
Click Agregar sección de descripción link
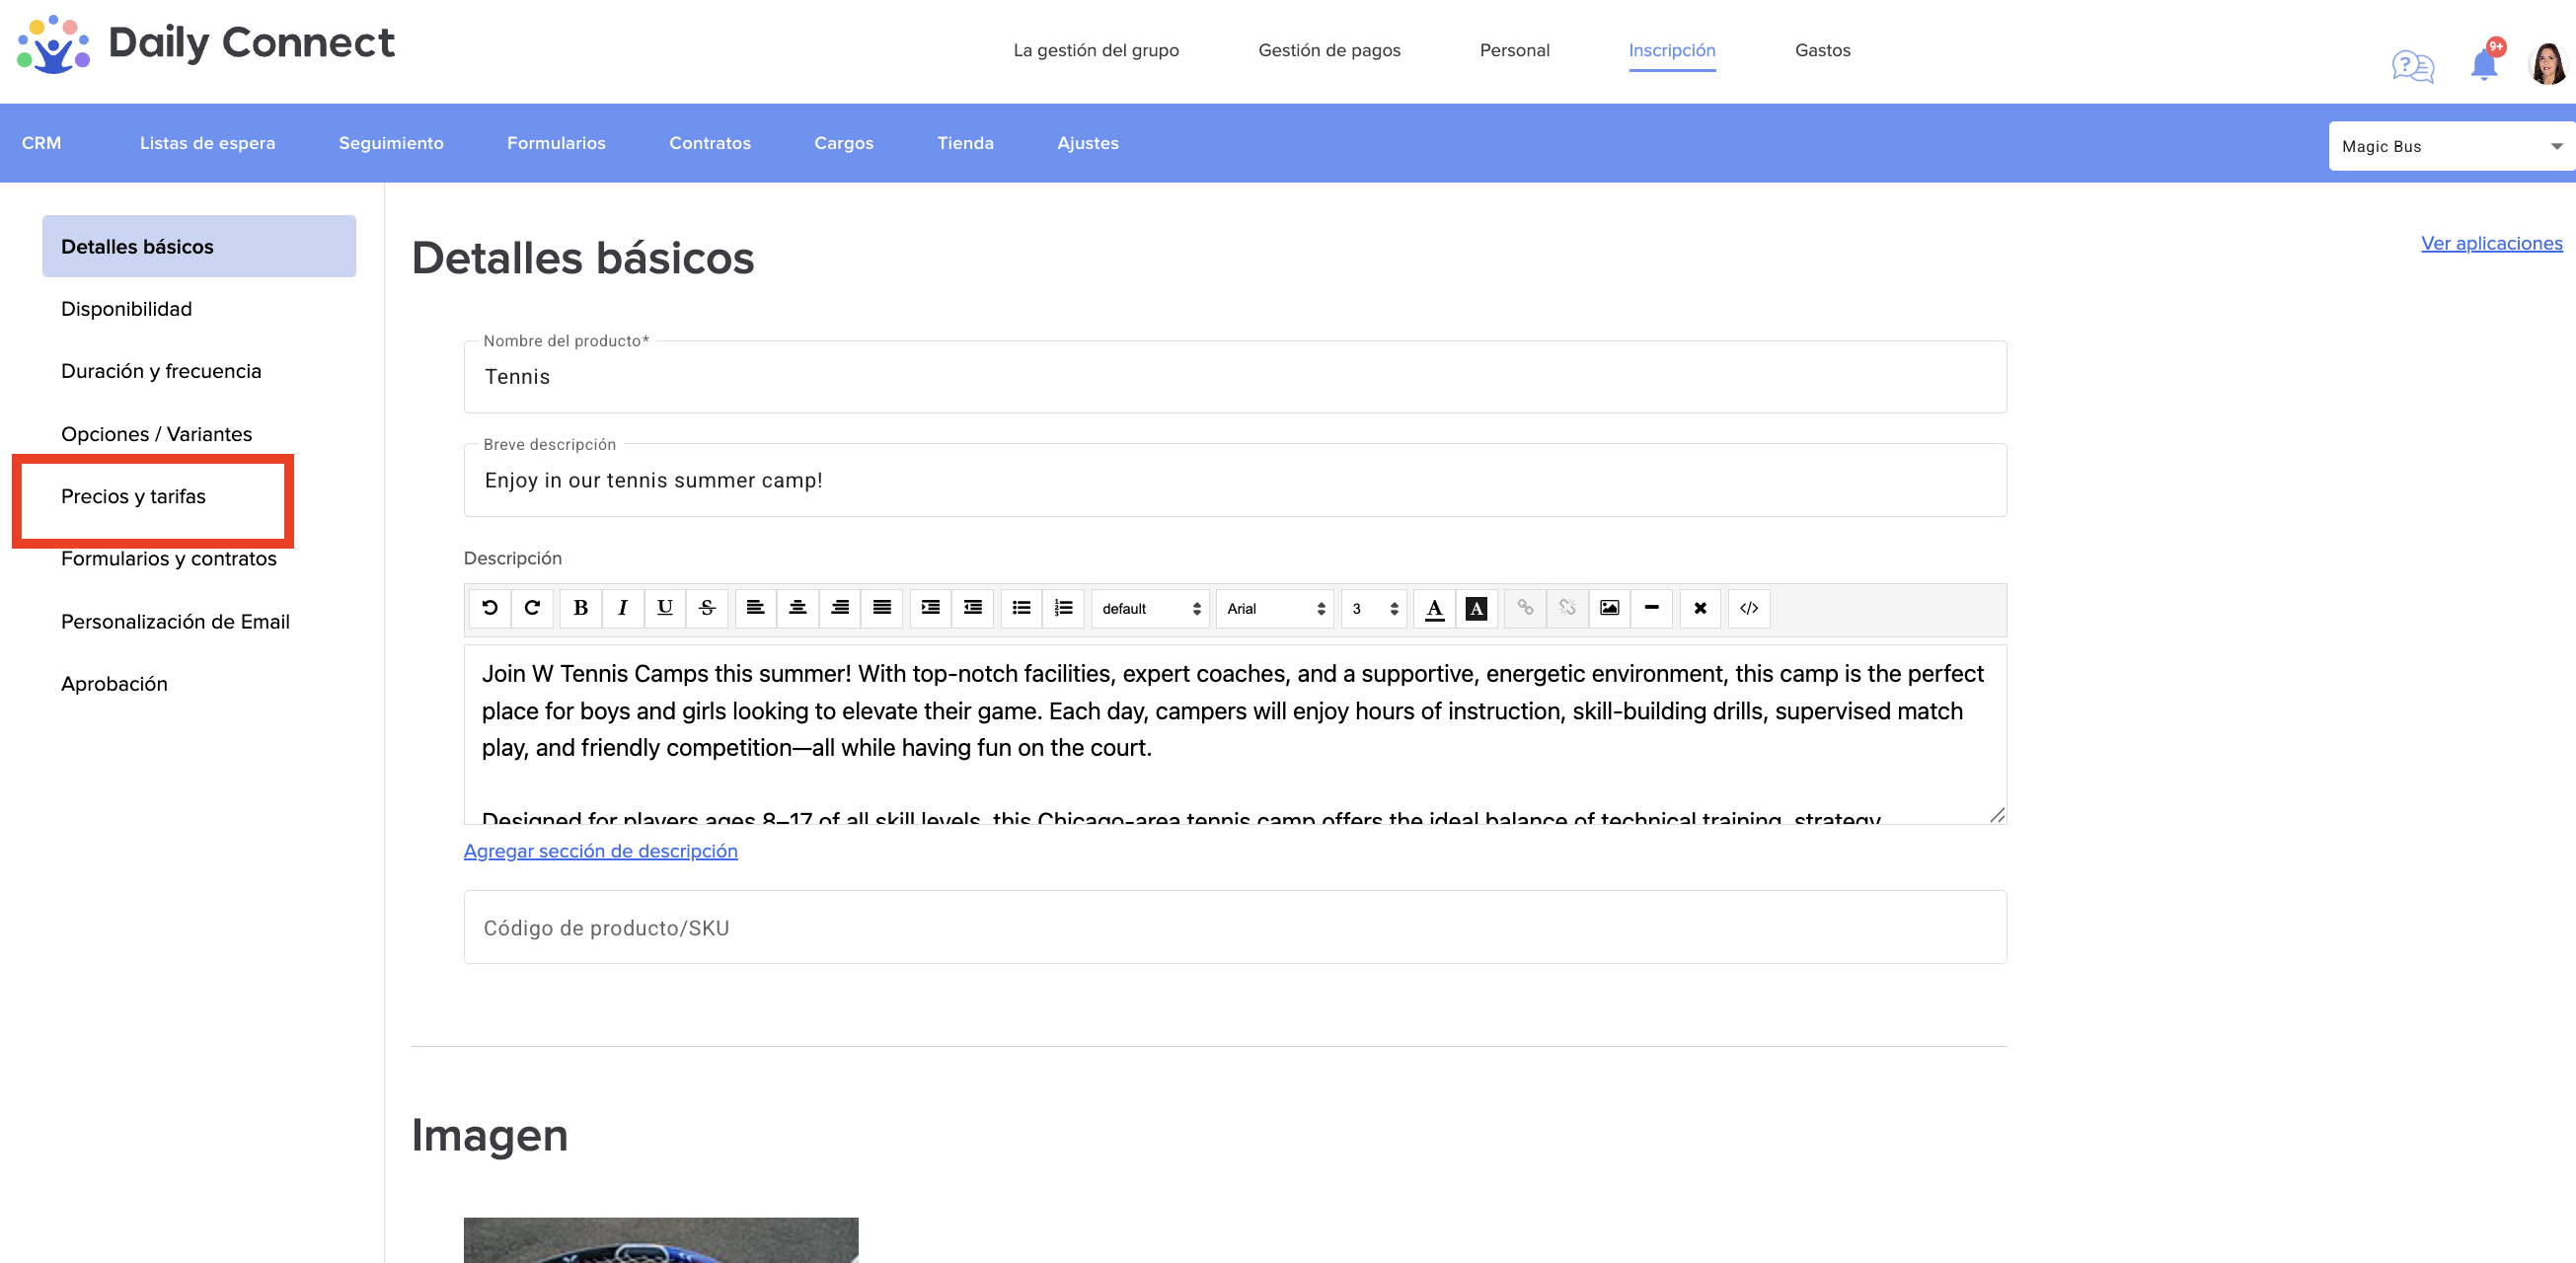(x=601, y=851)
